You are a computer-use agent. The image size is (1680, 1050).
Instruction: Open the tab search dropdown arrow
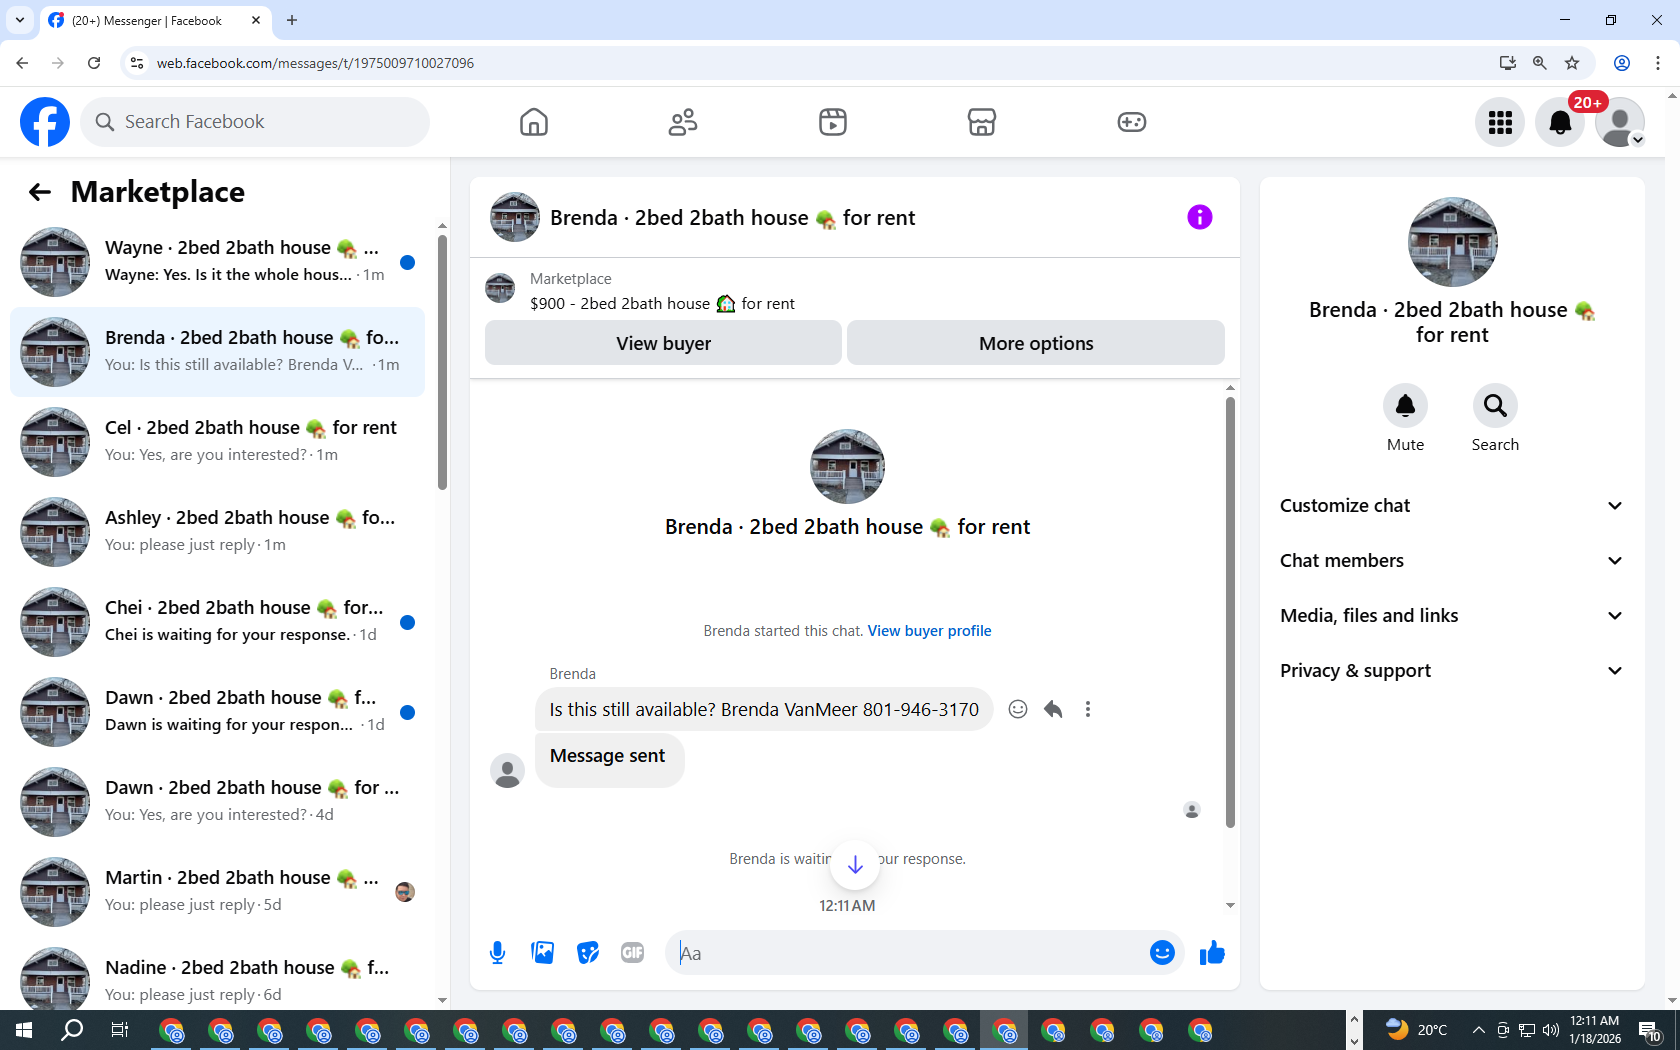click(20, 20)
